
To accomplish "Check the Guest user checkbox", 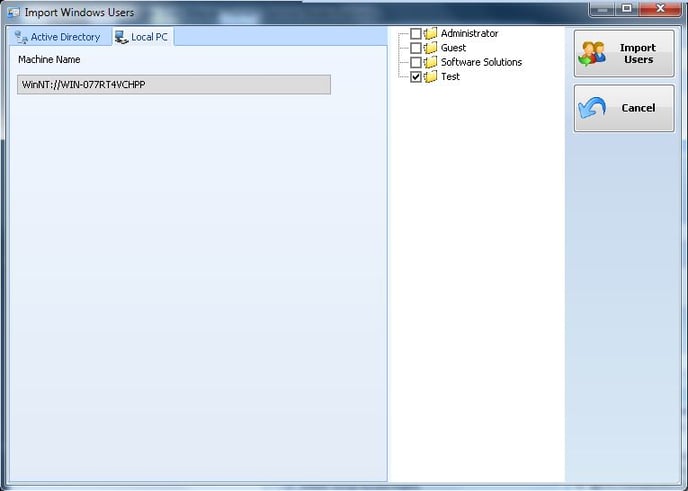I will (x=416, y=48).
